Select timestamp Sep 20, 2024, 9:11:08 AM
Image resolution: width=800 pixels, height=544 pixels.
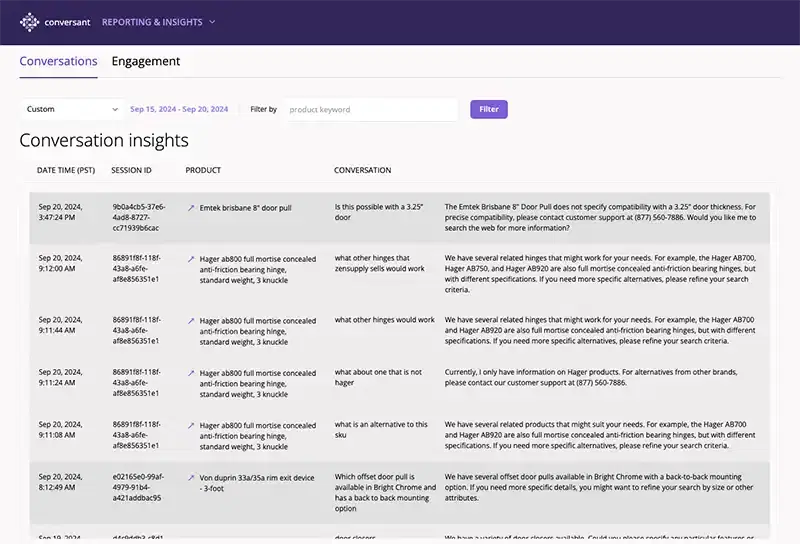[60, 430]
